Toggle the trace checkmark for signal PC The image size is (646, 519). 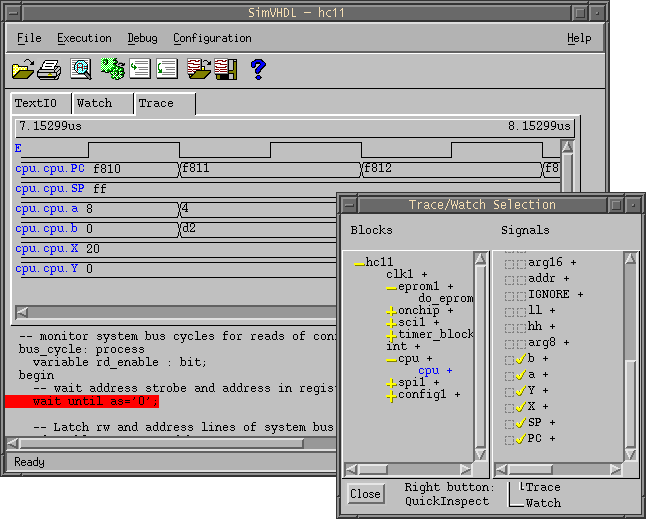click(x=519, y=439)
